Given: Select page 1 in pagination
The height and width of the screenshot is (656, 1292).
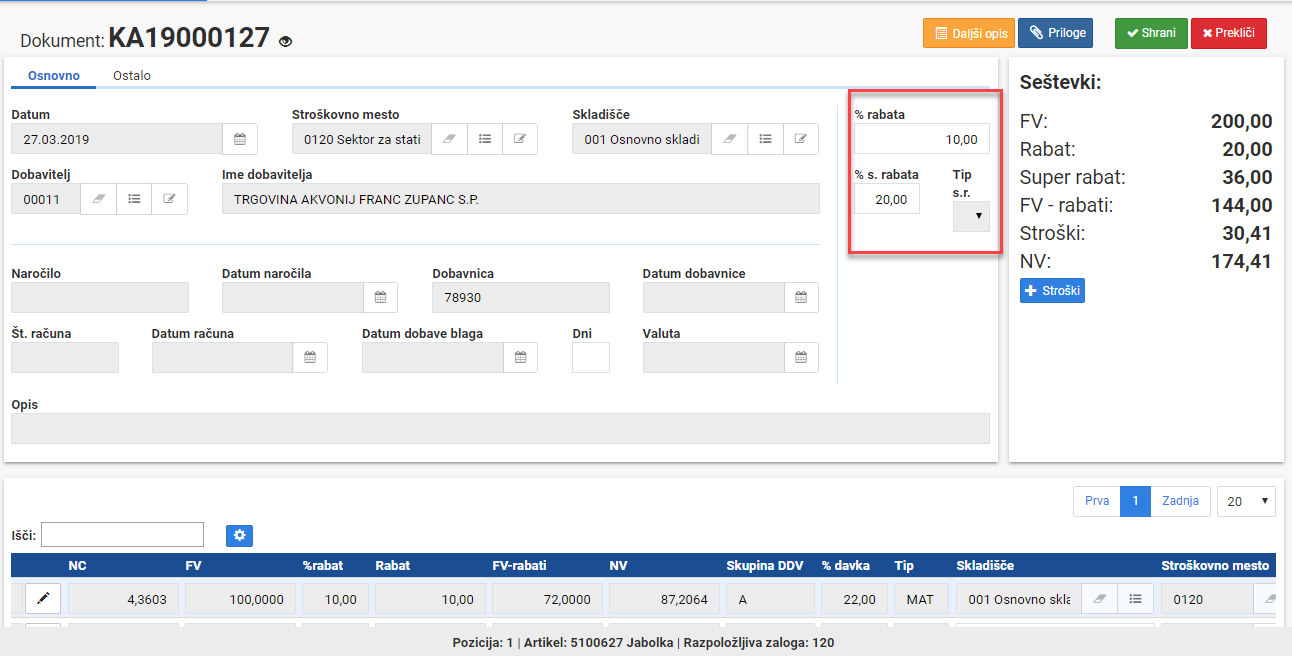Looking at the screenshot, I should coord(1136,501).
